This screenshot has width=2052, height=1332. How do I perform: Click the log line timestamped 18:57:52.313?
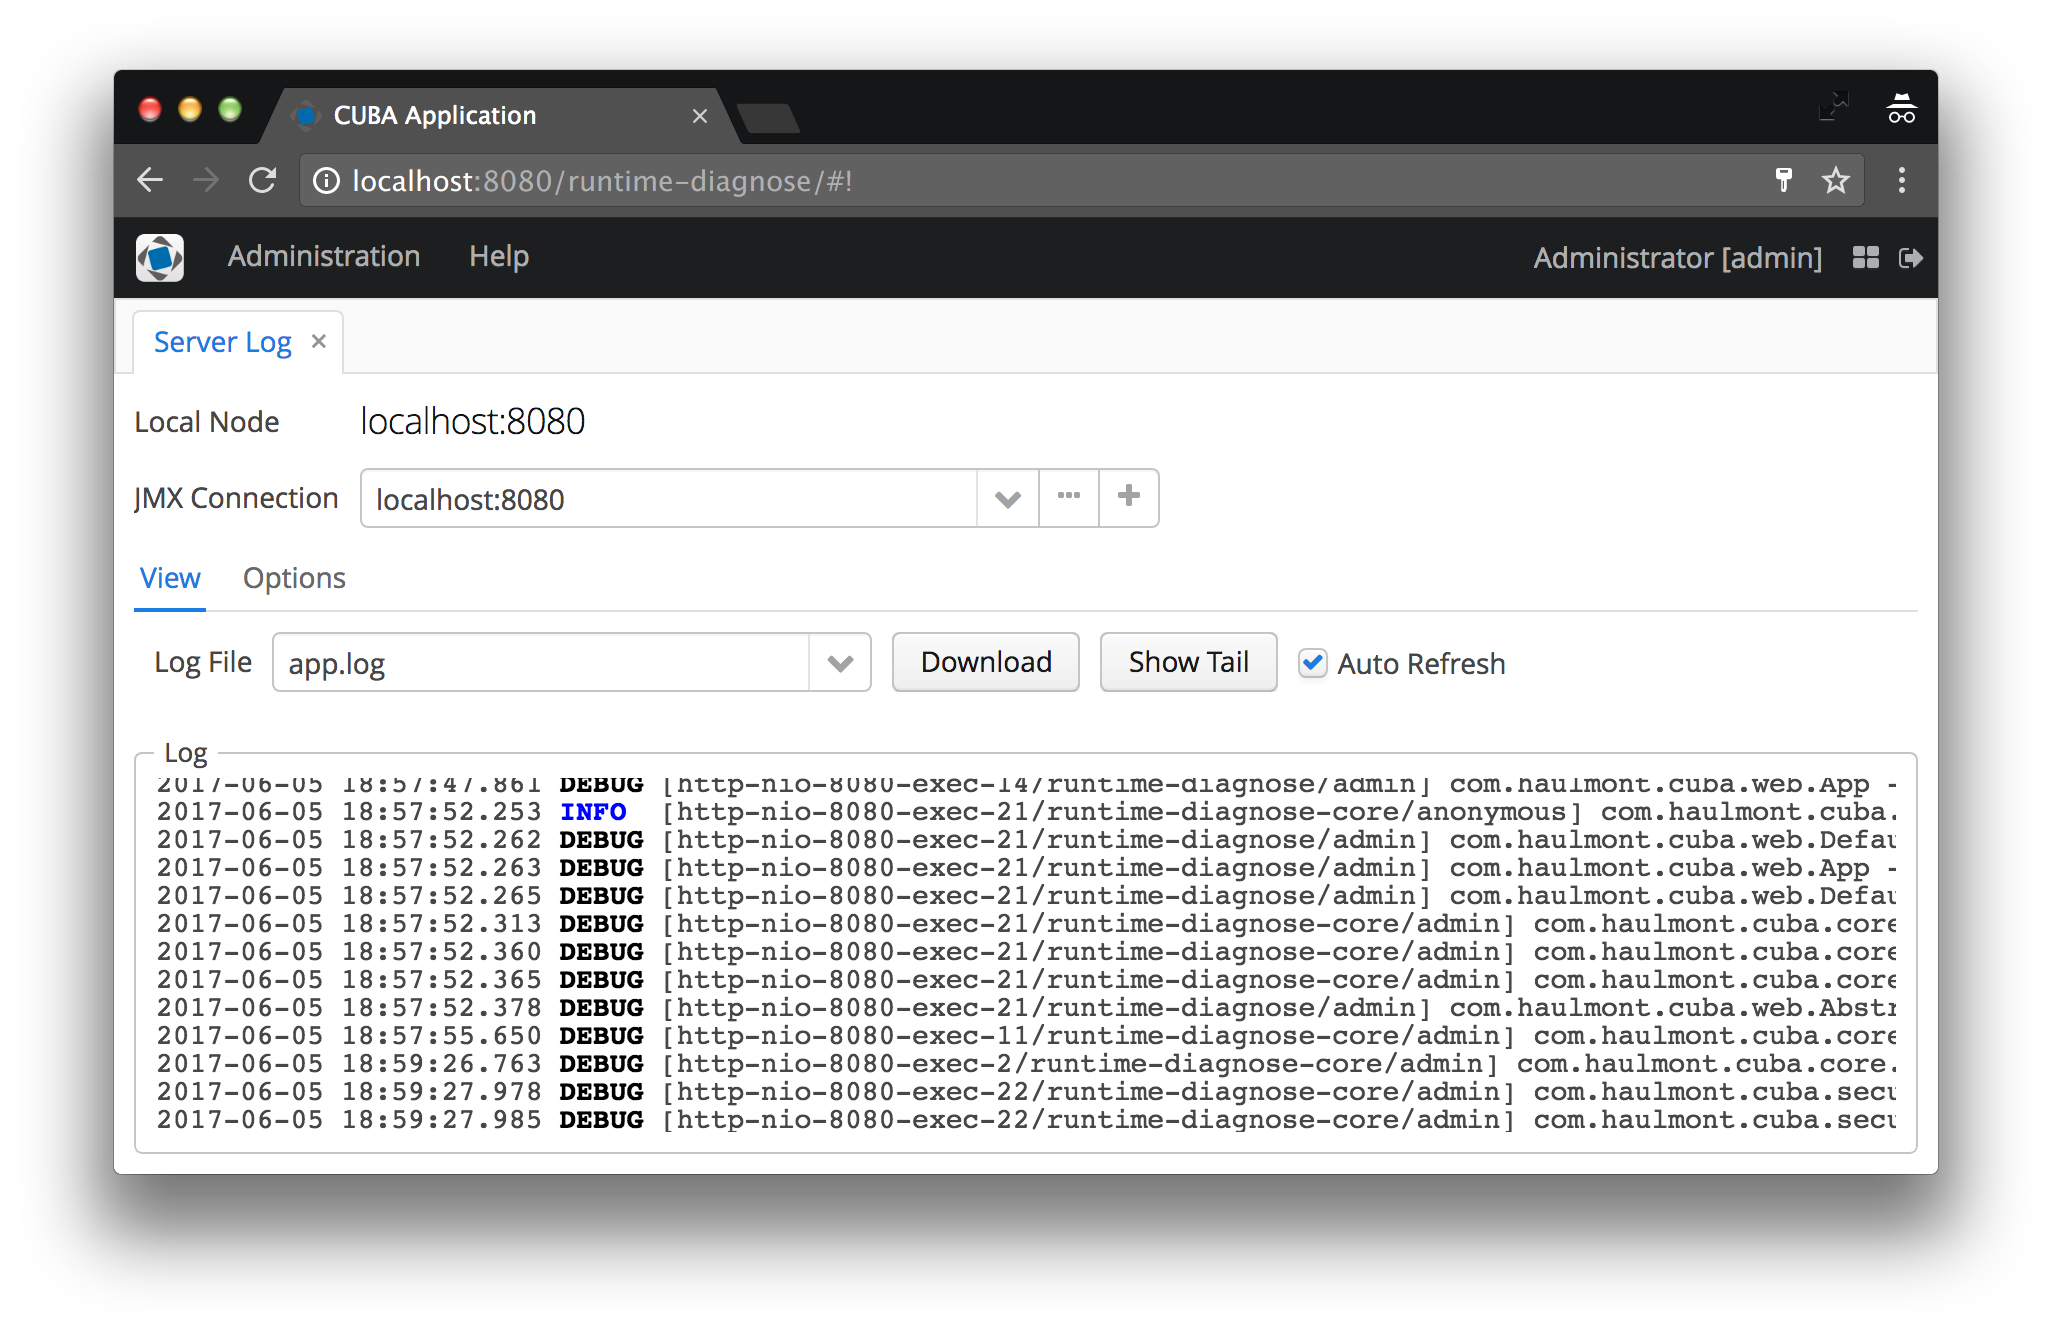coord(1026,924)
